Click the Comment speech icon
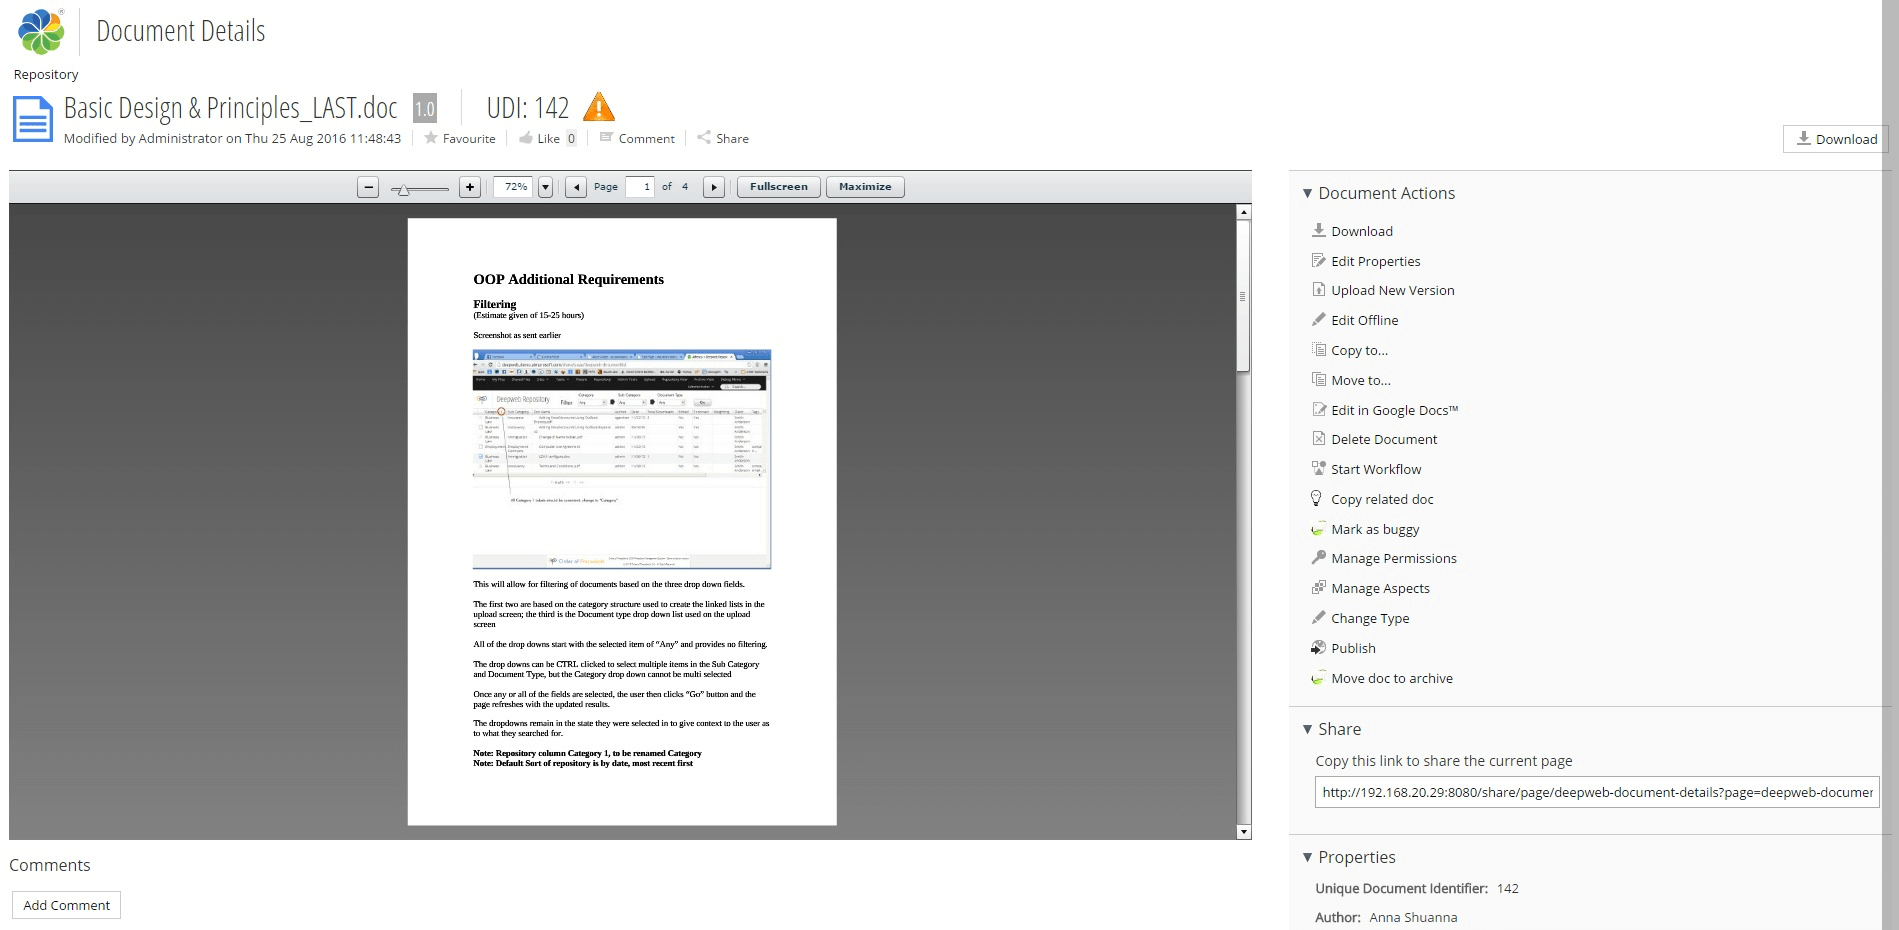1899x930 pixels. click(x=606, y=137)
